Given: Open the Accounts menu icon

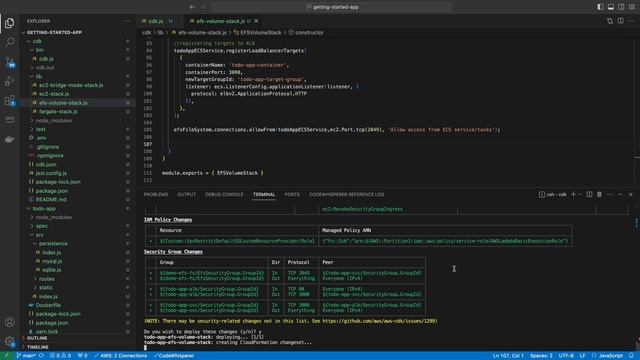Looking at the screenshot, I should [9, 322].
